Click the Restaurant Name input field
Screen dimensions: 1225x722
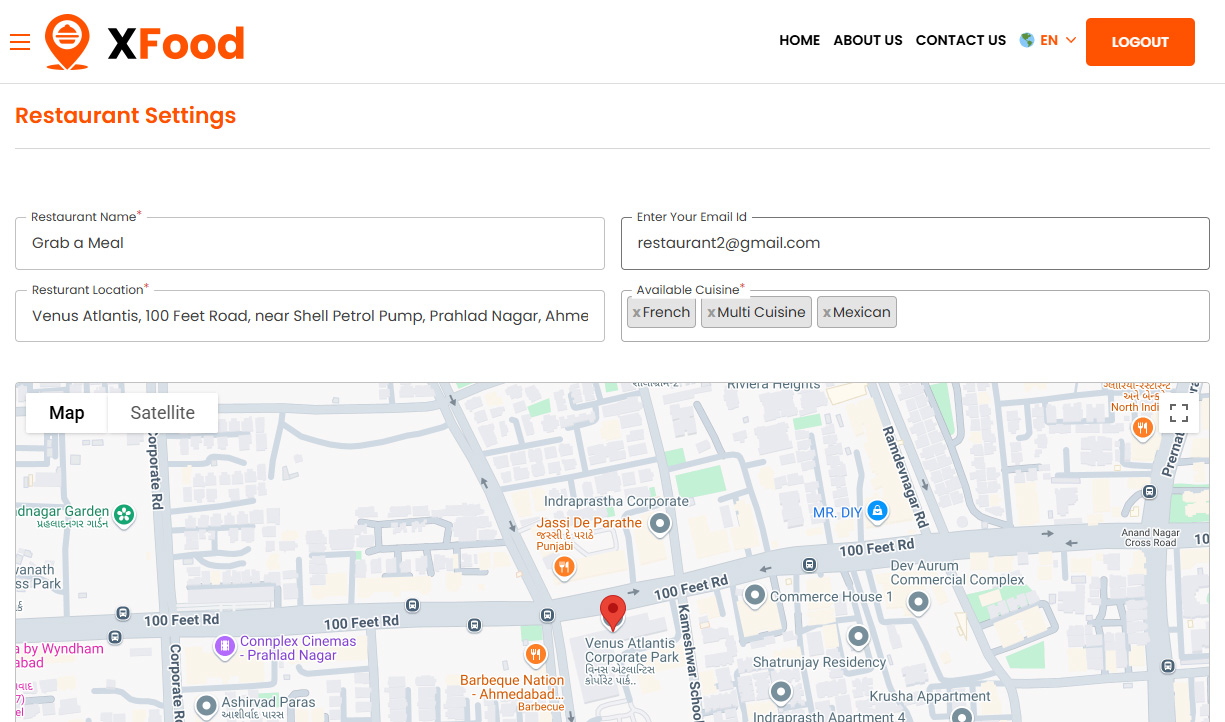point(310,244)
